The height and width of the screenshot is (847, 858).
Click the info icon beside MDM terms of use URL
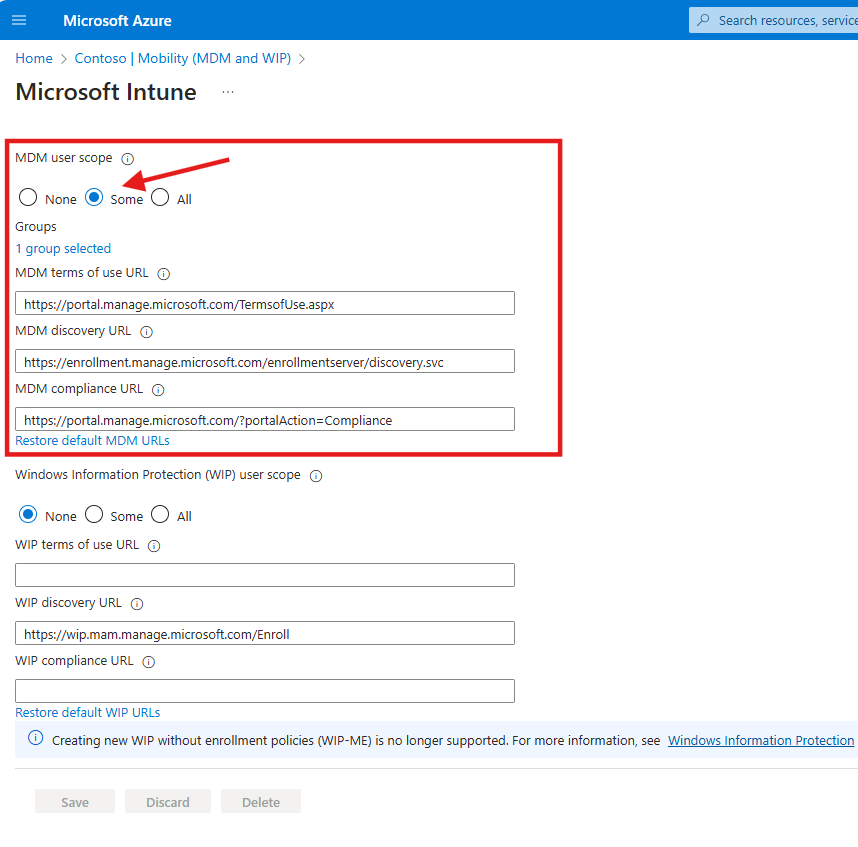(164, 274)
